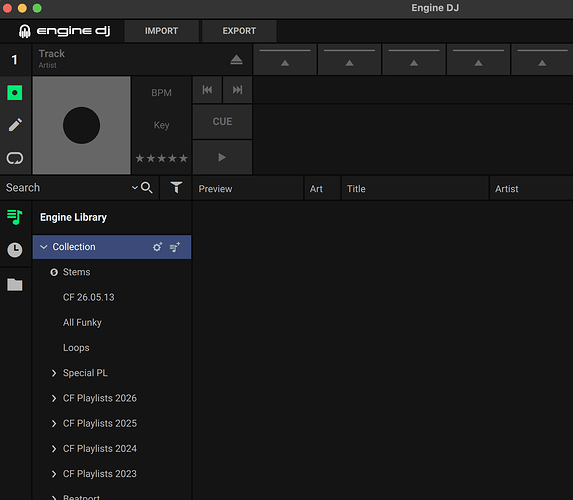Screen dimensions: 573x500
Task: Open the IMPORT tab
Action: (162, 31)
